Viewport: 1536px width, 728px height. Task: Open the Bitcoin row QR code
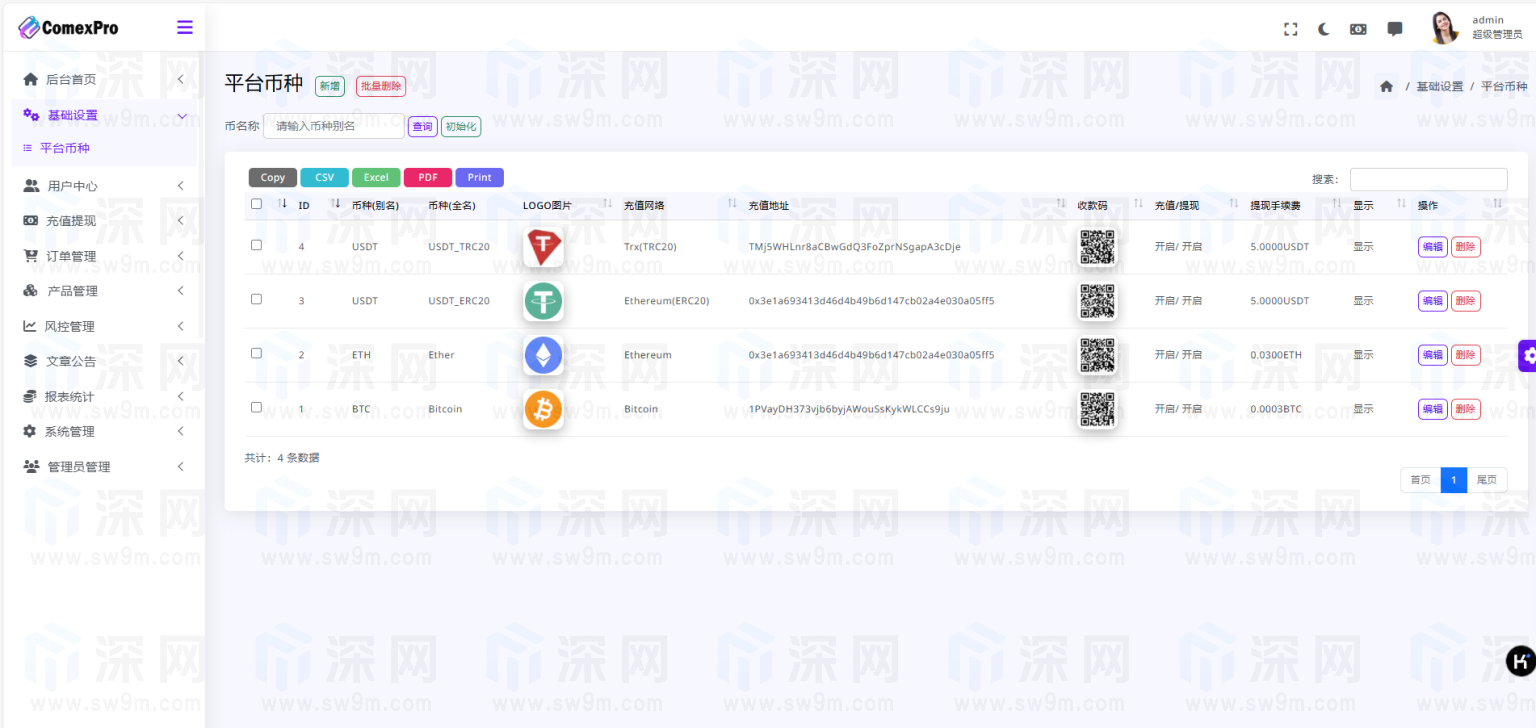[1097, 409]
